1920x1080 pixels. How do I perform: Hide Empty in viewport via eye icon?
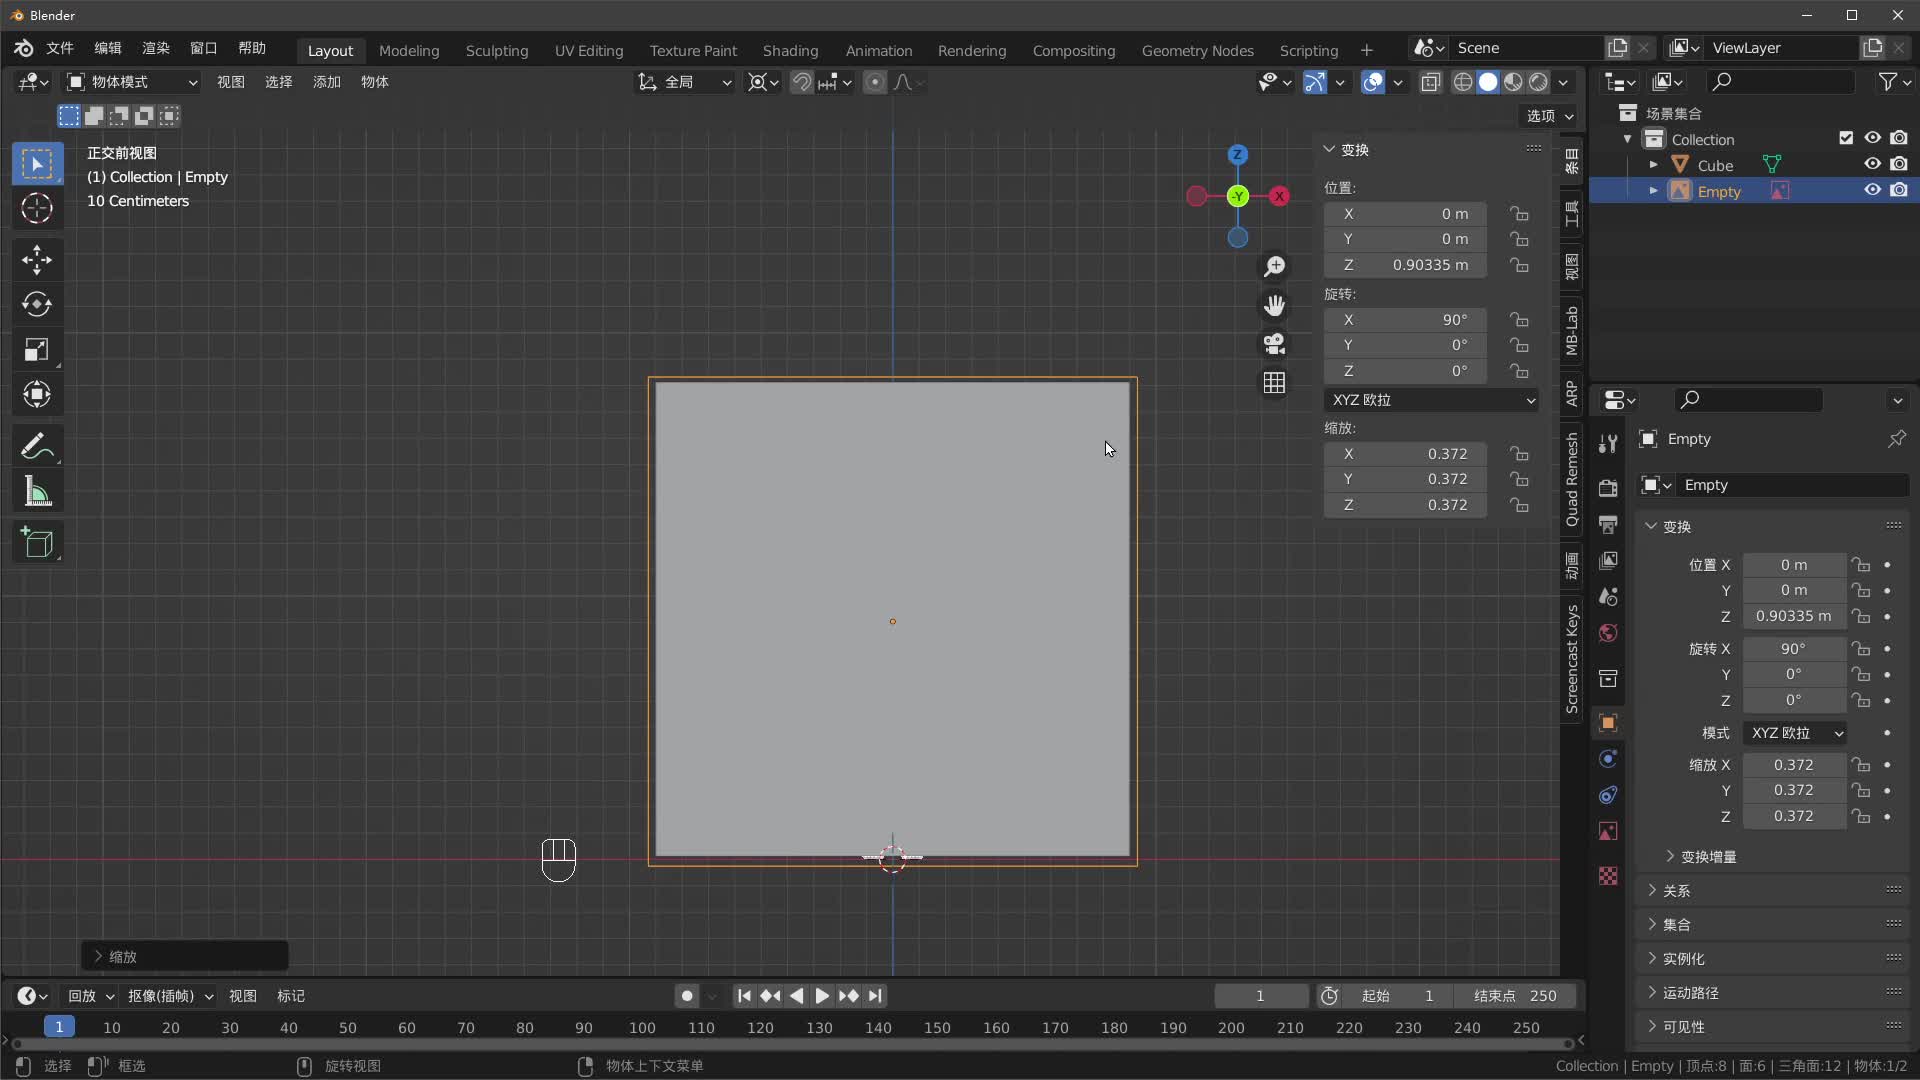click(1872, 190)
